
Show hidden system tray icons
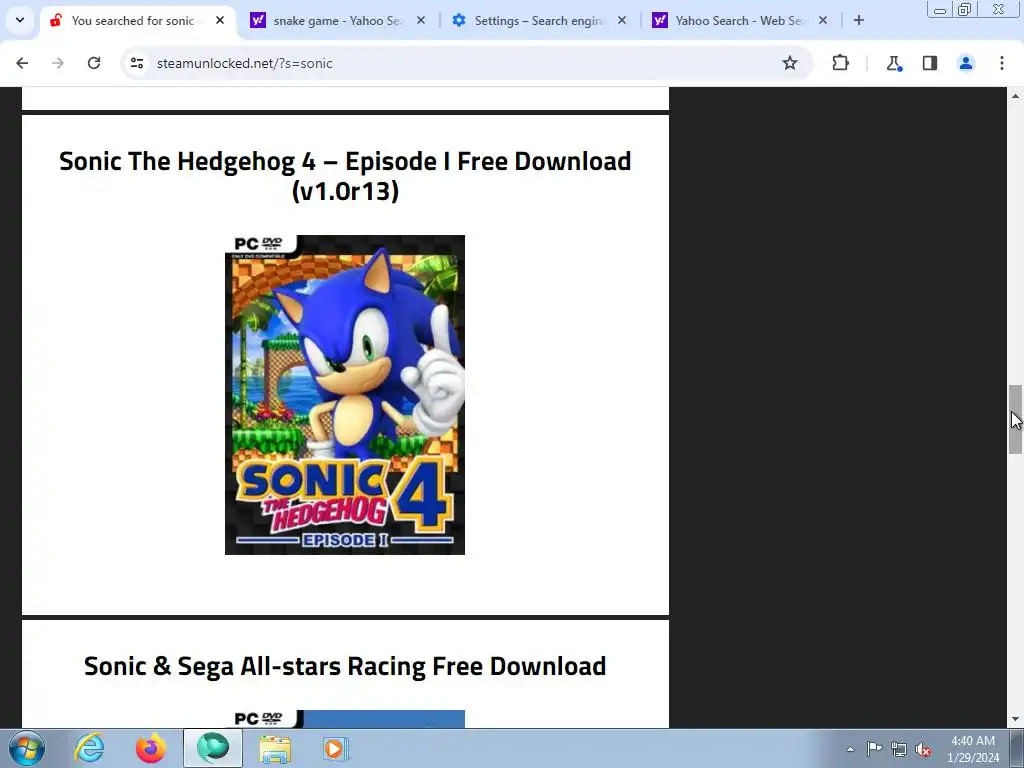(850, 749)
